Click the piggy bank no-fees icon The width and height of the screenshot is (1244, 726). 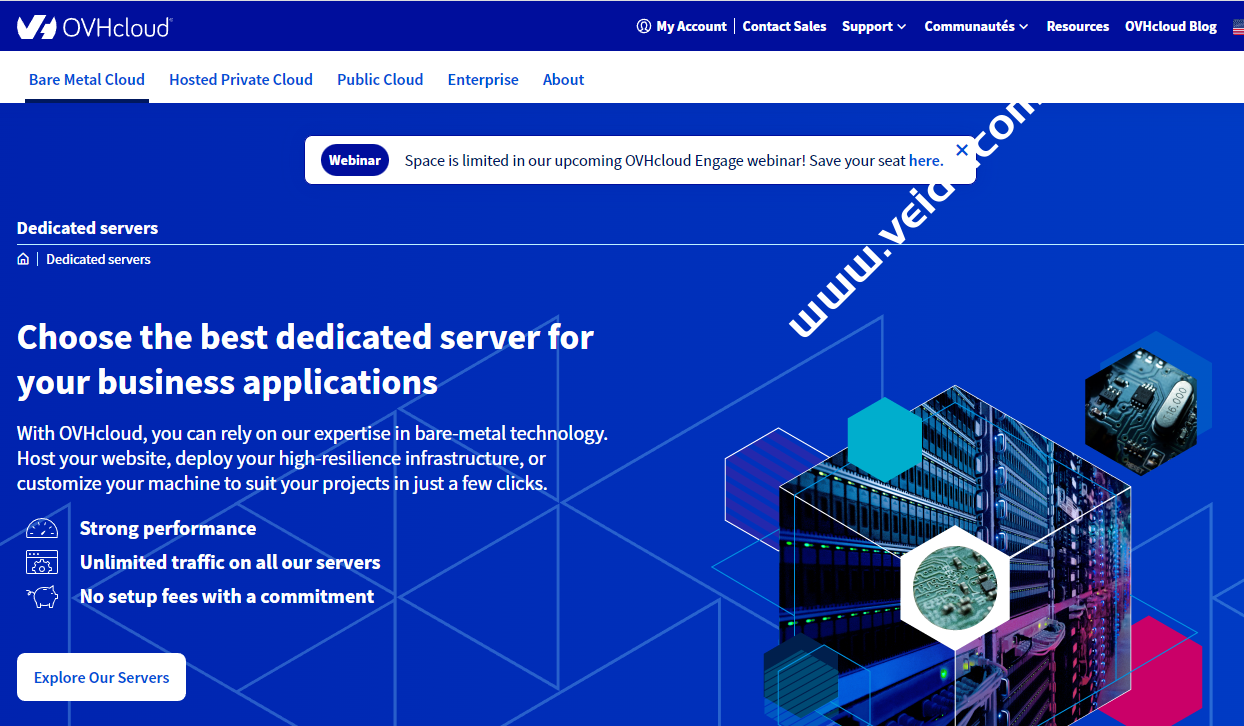[42, 597]
